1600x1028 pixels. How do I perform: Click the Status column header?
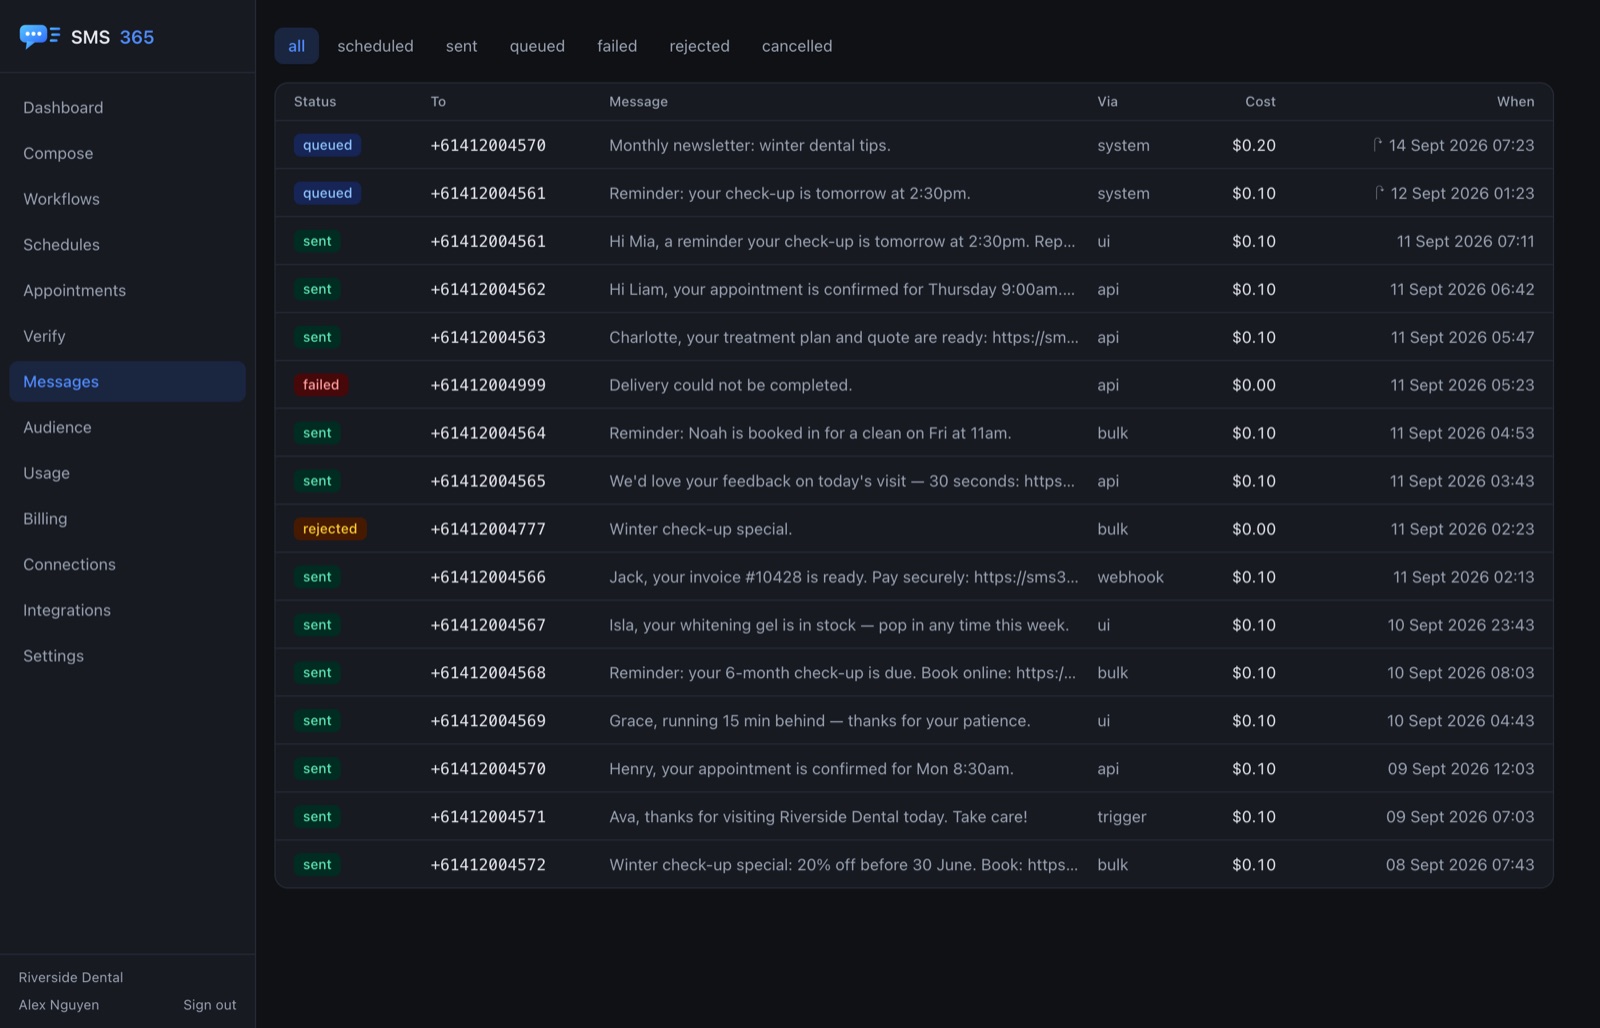pyautogui.click(x=315, y=102)
